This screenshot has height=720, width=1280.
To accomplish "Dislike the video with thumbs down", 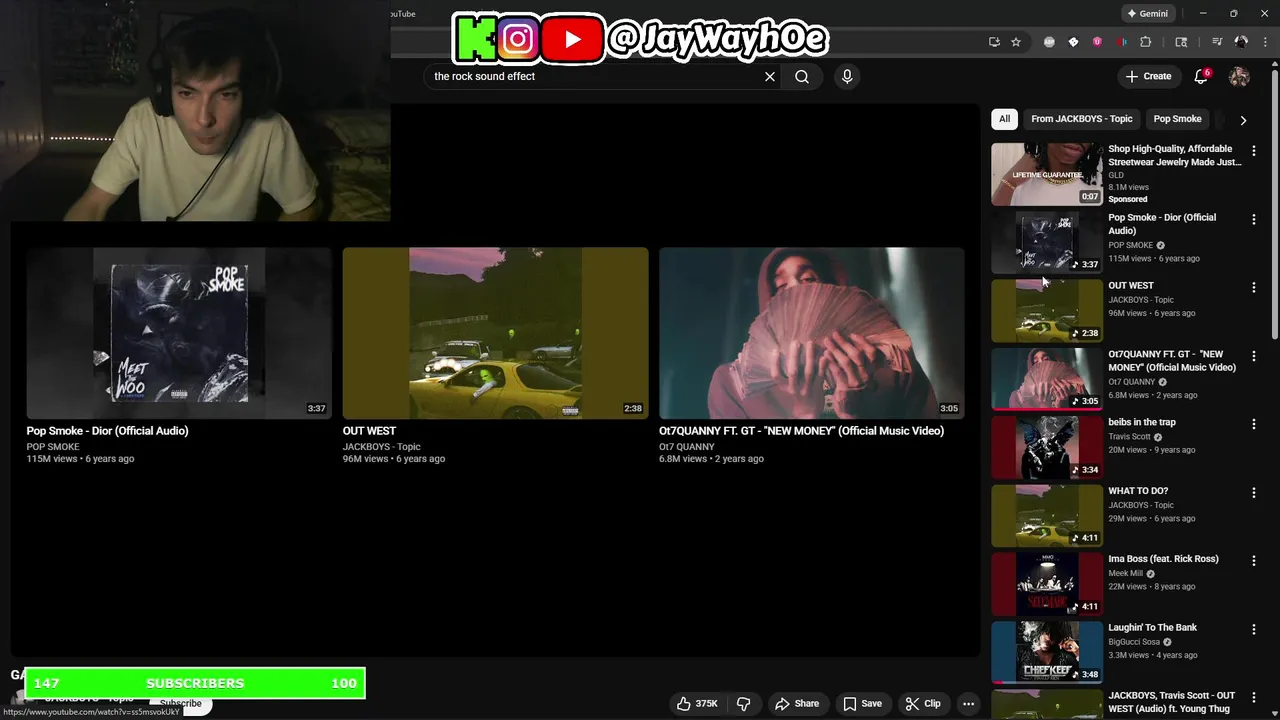I will coord(744,704).
